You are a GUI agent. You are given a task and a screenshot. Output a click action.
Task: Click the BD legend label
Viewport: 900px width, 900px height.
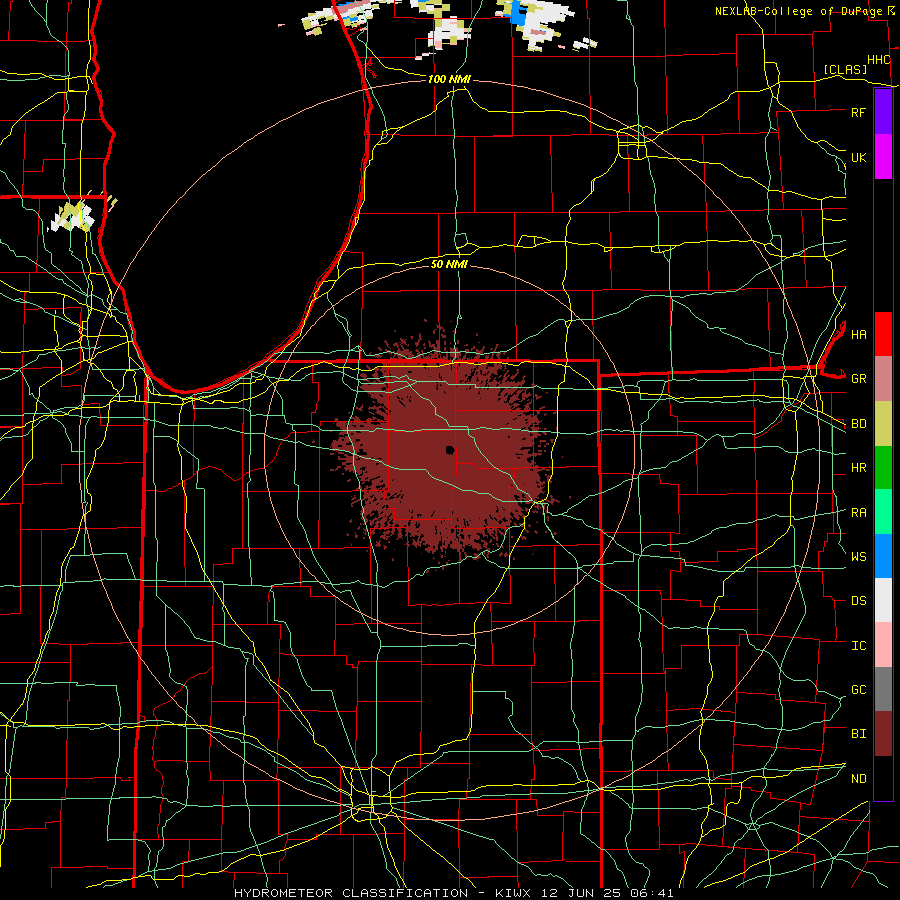pyautogui.click(x=858, y=424)
